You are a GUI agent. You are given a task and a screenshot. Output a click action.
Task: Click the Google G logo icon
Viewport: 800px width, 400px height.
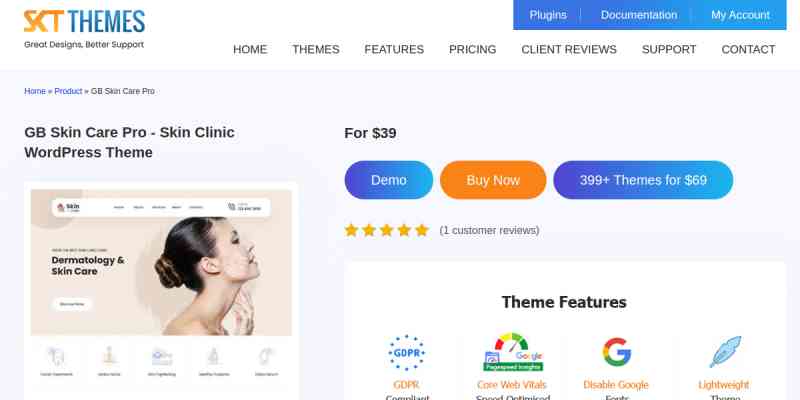616,352
